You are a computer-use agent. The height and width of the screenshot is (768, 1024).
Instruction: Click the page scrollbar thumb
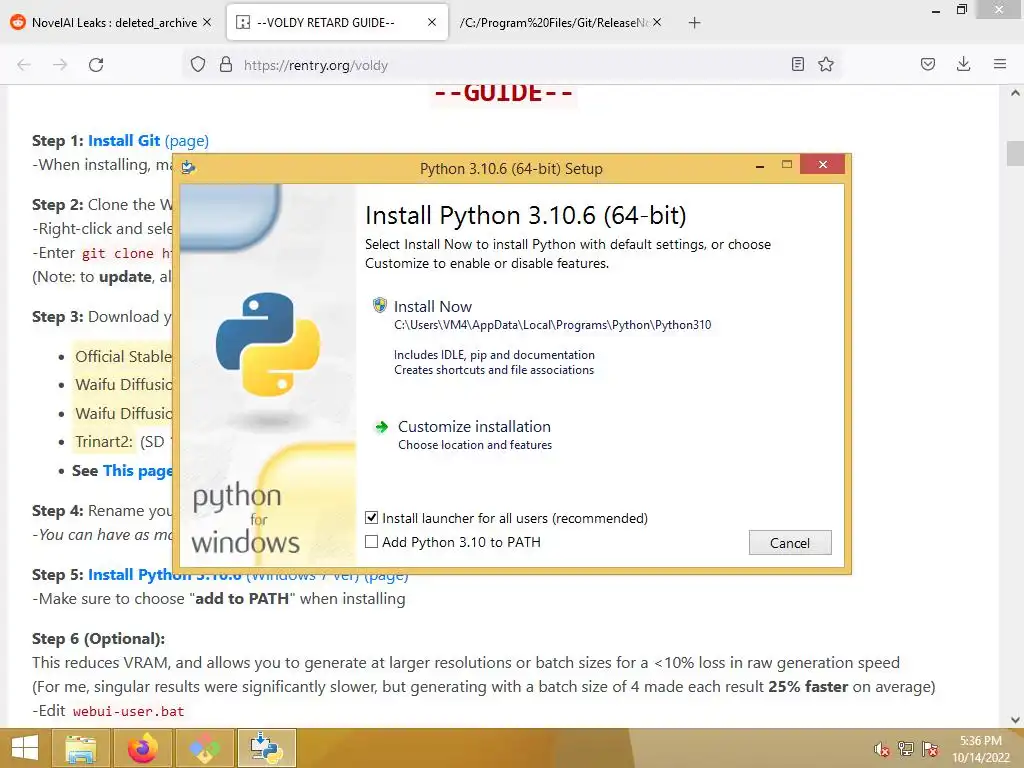(x=1015, y=153)
